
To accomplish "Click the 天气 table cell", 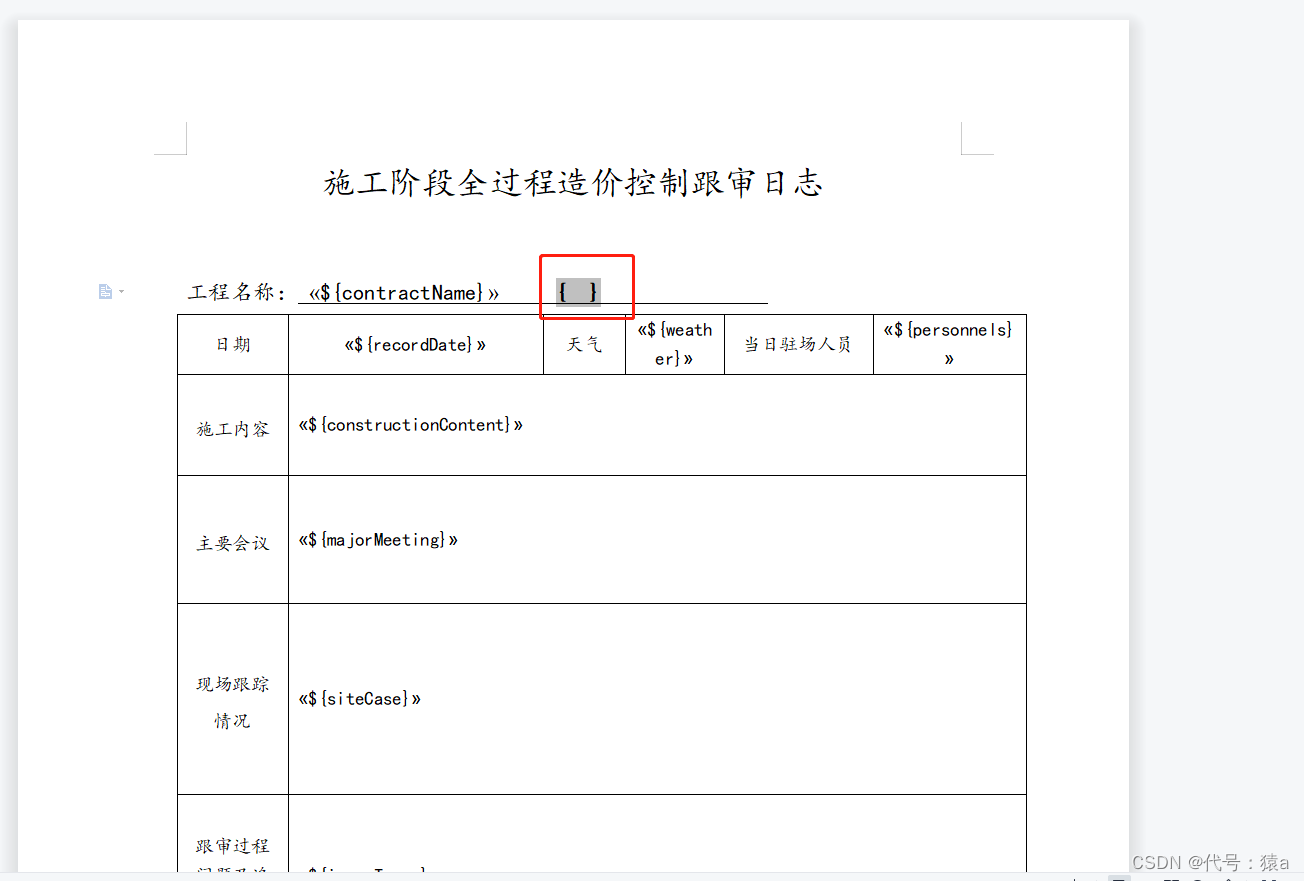I will tap(584, 344).
